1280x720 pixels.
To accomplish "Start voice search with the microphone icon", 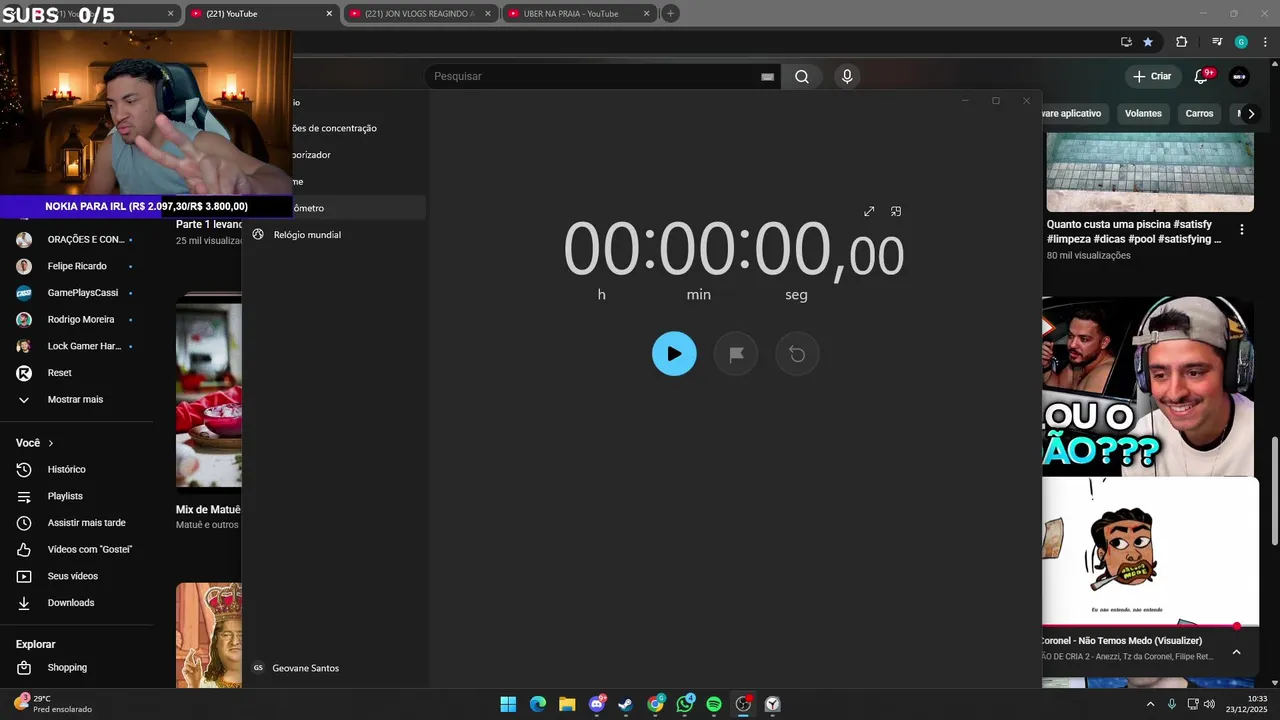I will tap(847, 77).
